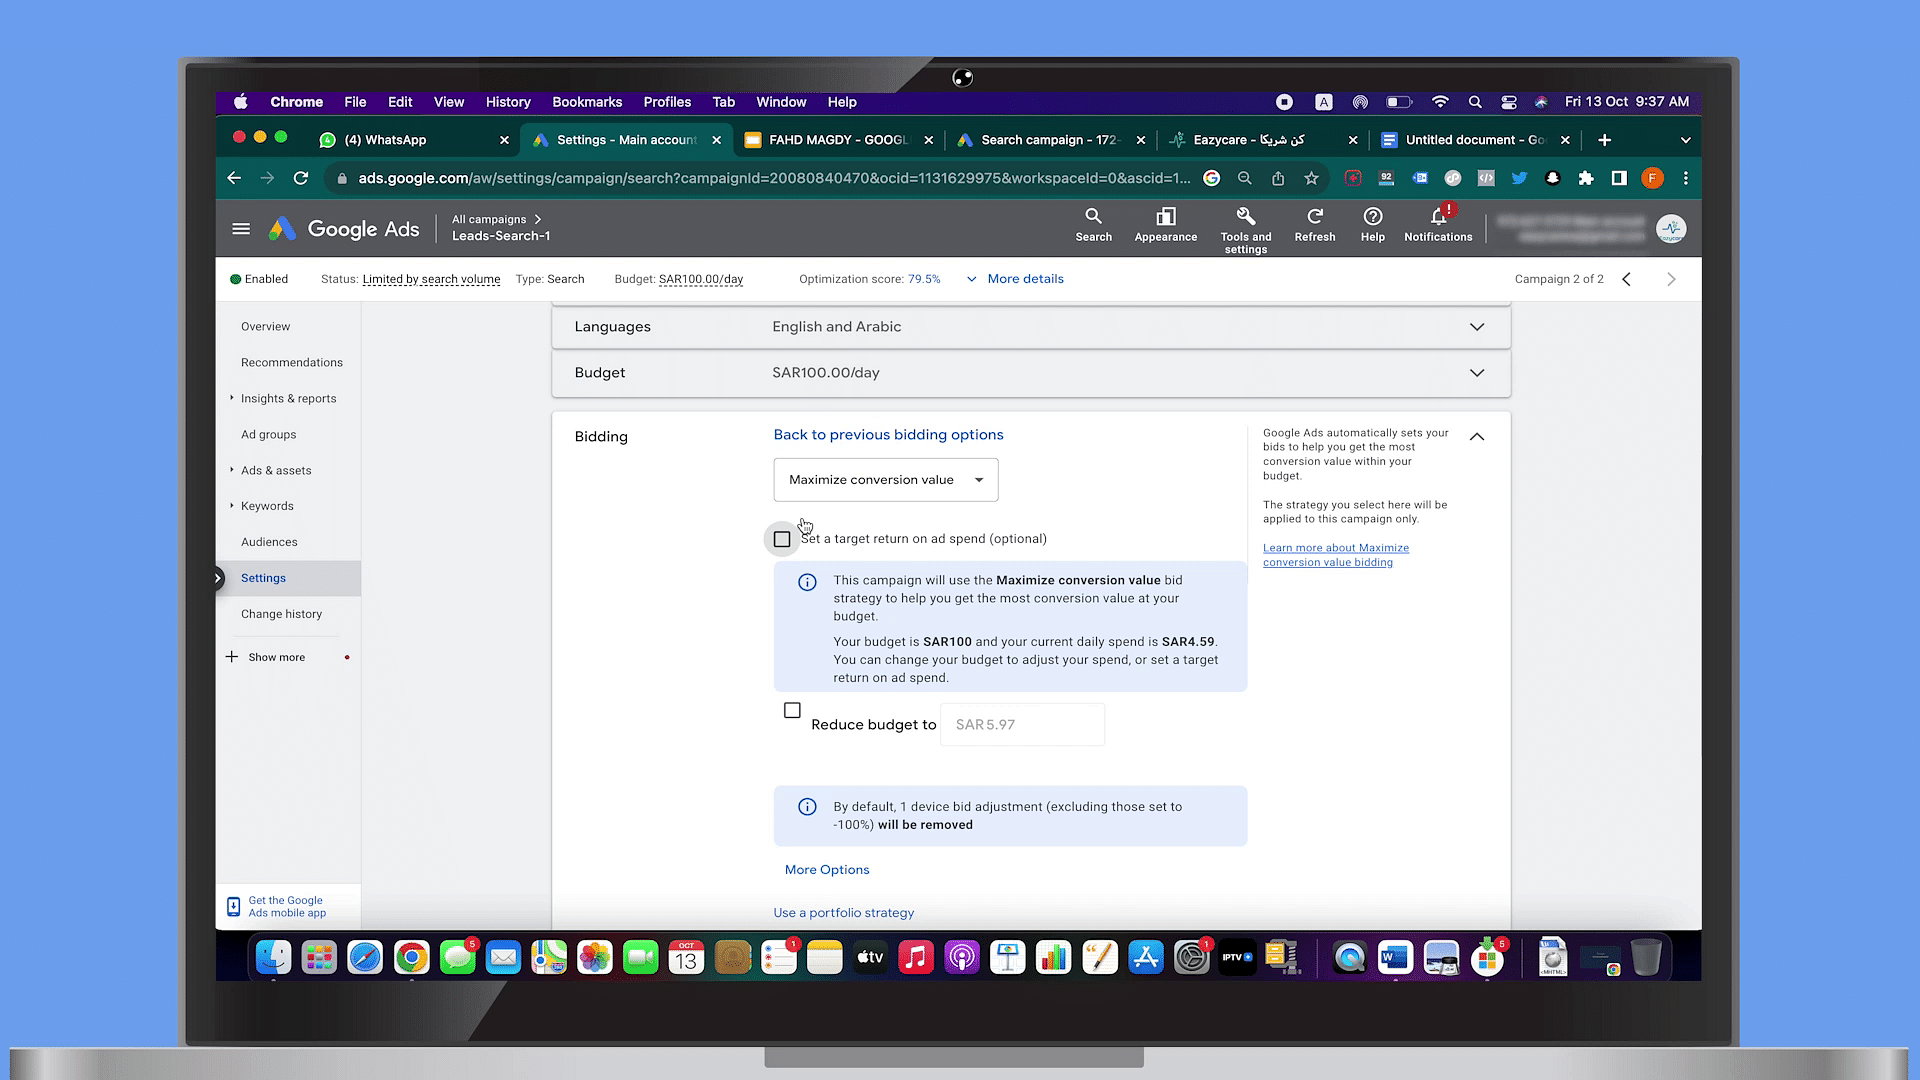
Task: Expand the Languages settings row
Action: [x=1031, y=327]
